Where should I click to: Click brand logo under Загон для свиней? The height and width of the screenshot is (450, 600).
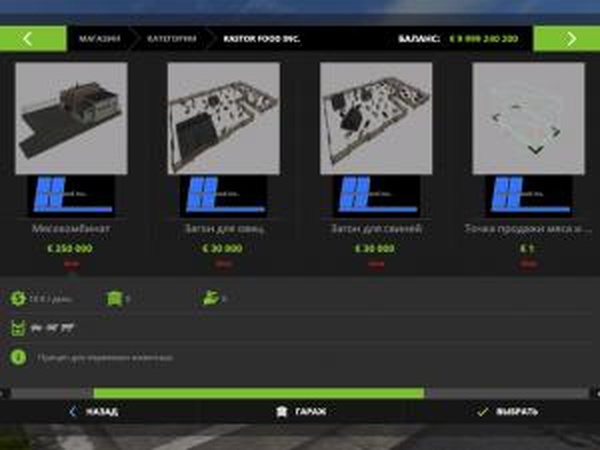(x=376, y=195)
